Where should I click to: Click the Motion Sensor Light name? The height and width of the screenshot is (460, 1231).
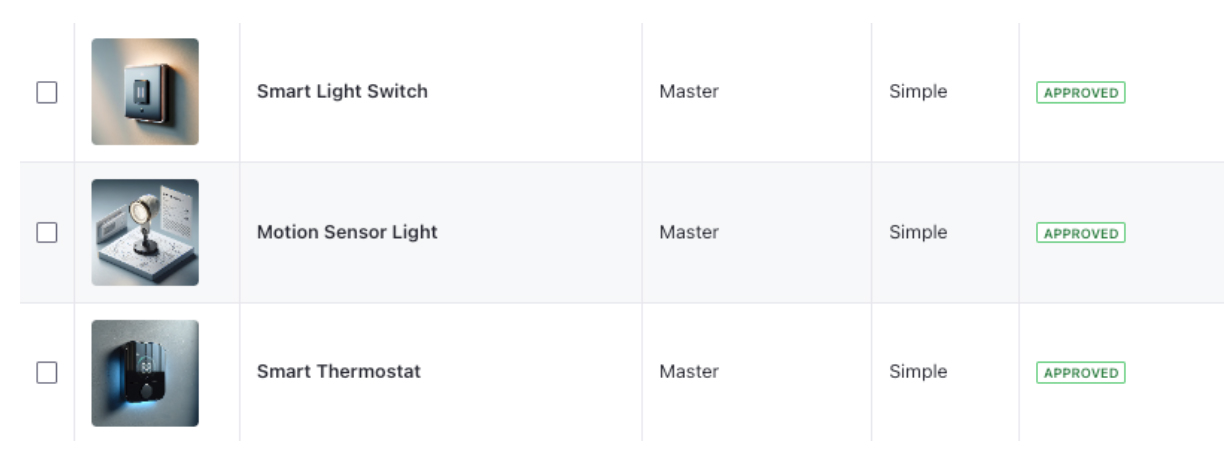[347, 232]
